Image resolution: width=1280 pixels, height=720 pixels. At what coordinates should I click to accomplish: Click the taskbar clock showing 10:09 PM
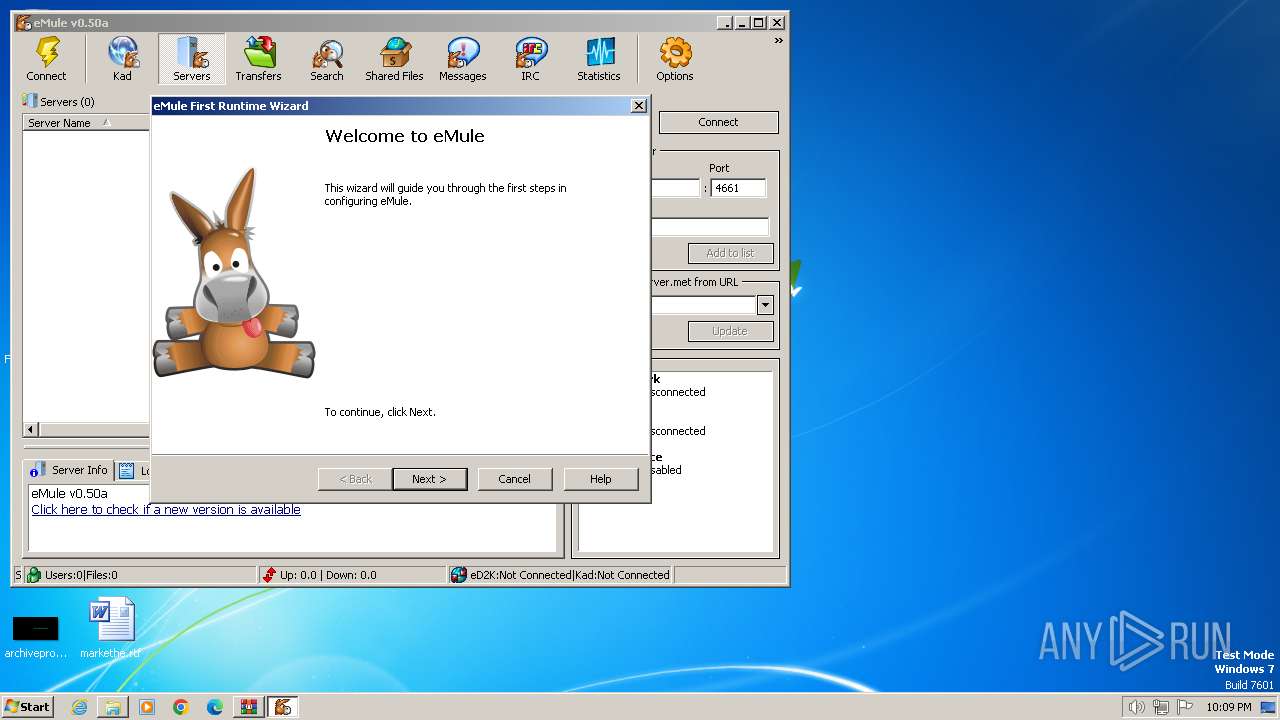coord(1229,707)
